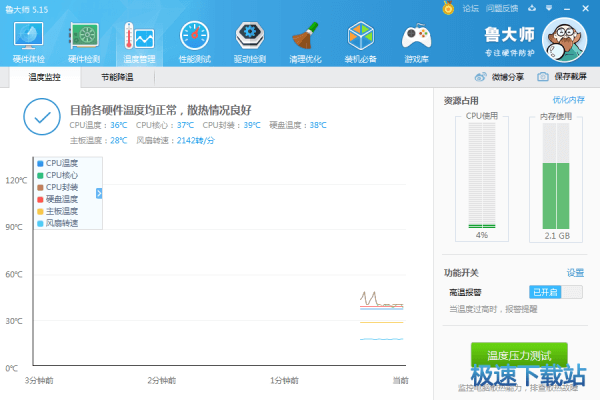The height and width of the screenshot is (400, 600).
Task: Click the 功能开关 heading
Action: 461,273
